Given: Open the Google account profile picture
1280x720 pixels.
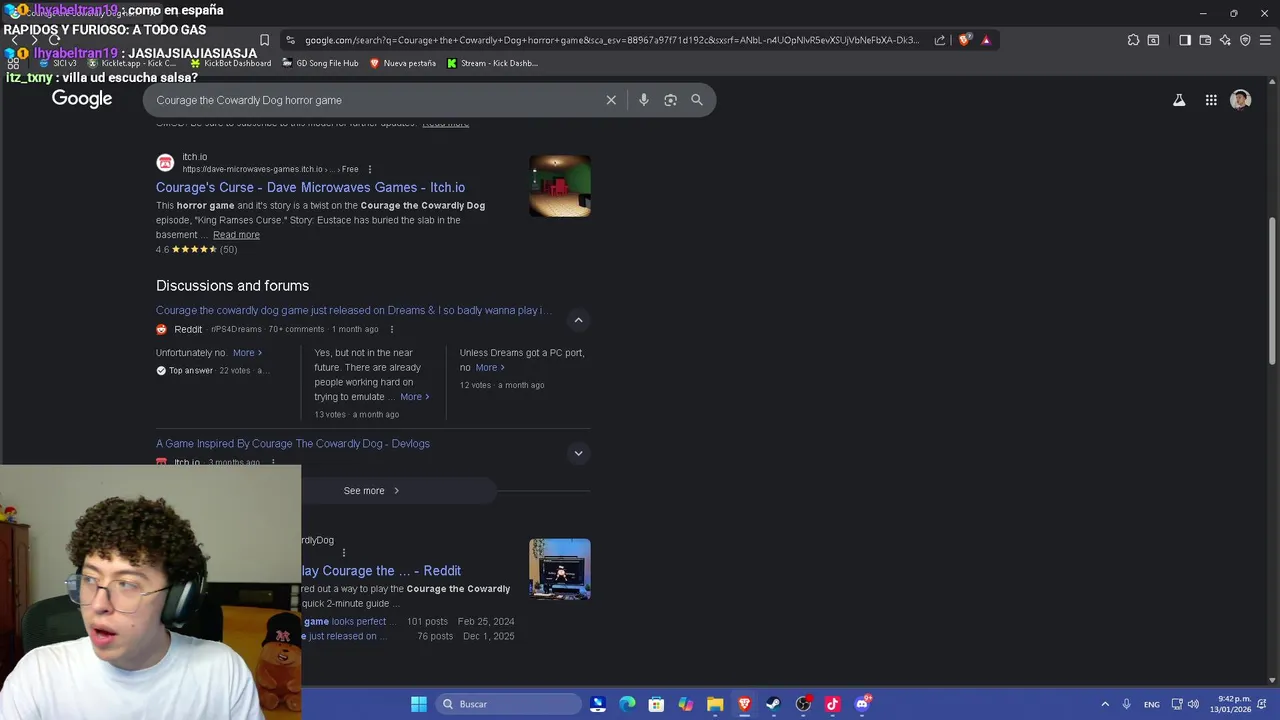Looking at the screenshot, I should (1241, 100).
